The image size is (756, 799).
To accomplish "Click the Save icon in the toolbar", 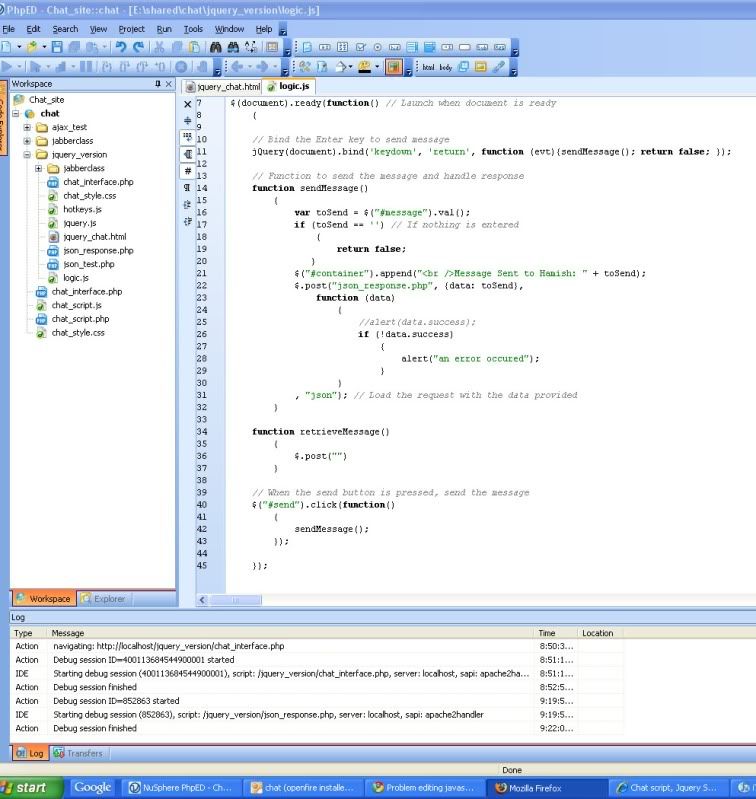I will coord(59,47).
